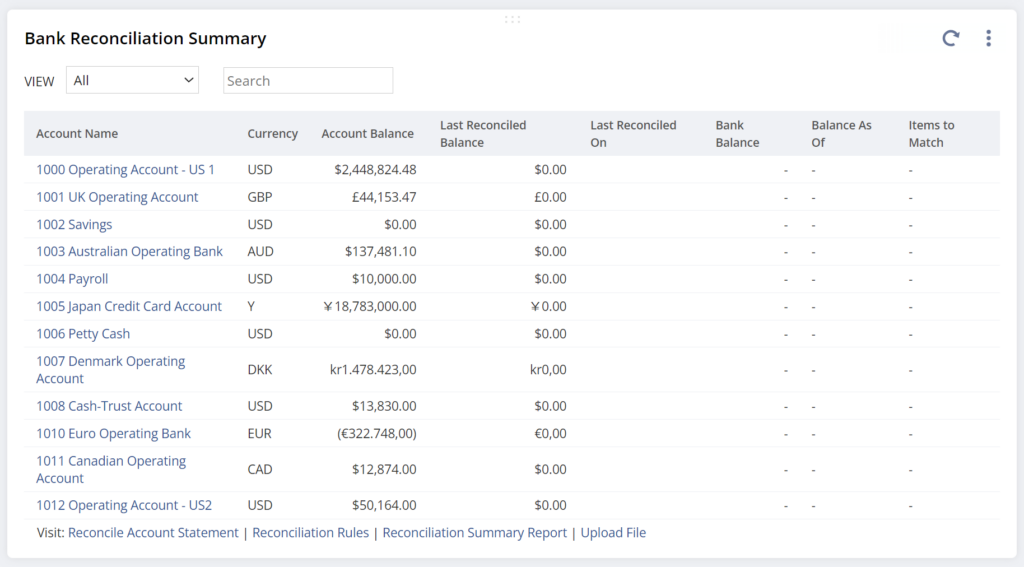Open the Reconciliation Rules link
This screenshot has width=1024, height=567.
pos(310,533)
